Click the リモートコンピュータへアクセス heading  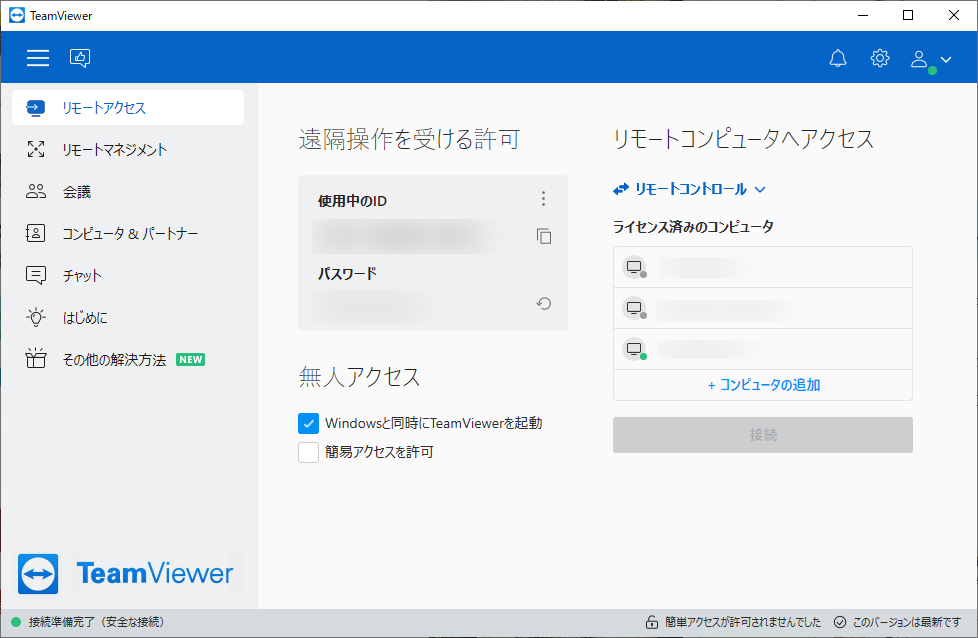pos(743,139)
